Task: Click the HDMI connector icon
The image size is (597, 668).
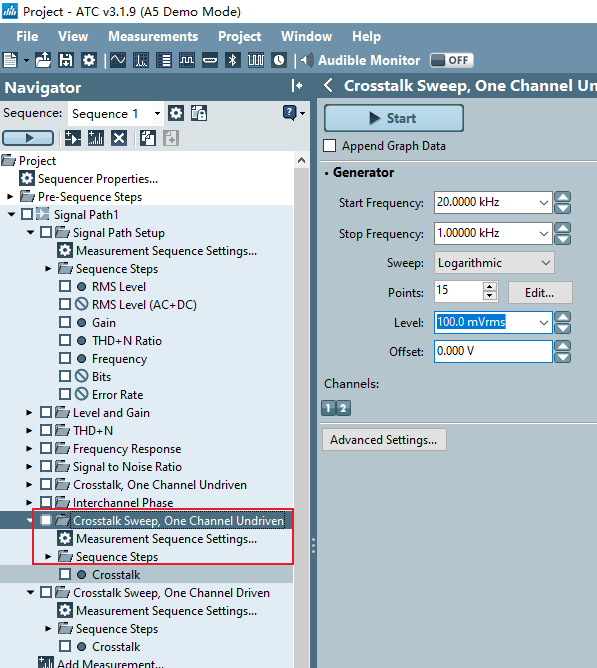Action: coord(210,60)
